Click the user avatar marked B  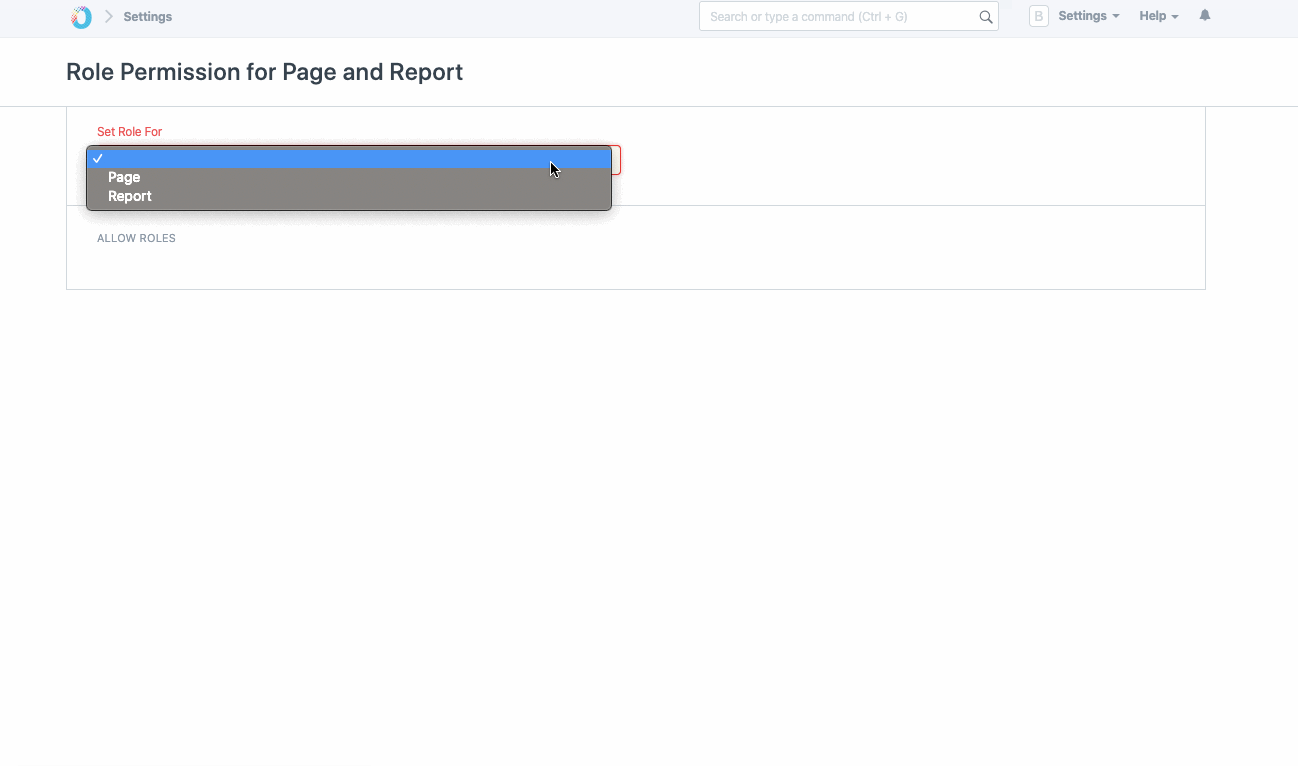1038,15
